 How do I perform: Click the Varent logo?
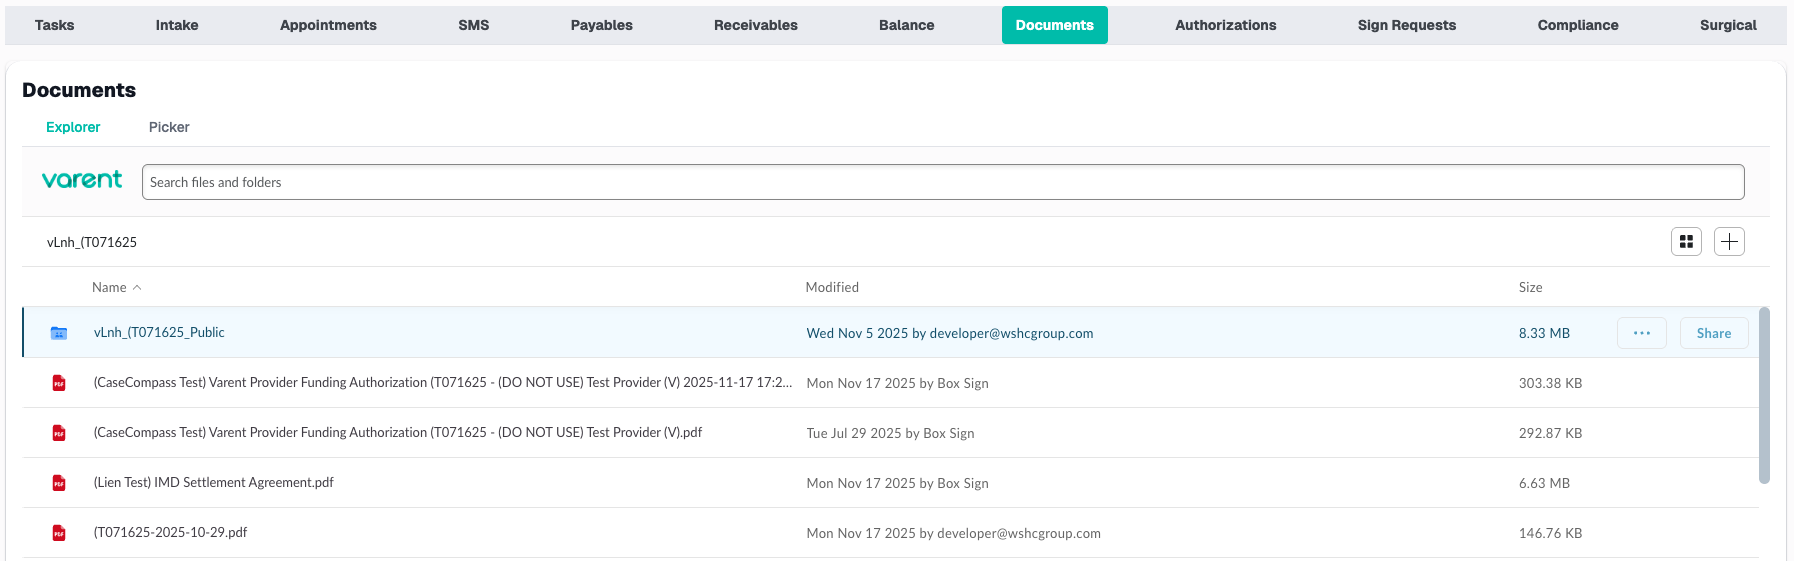pos(82,180)
